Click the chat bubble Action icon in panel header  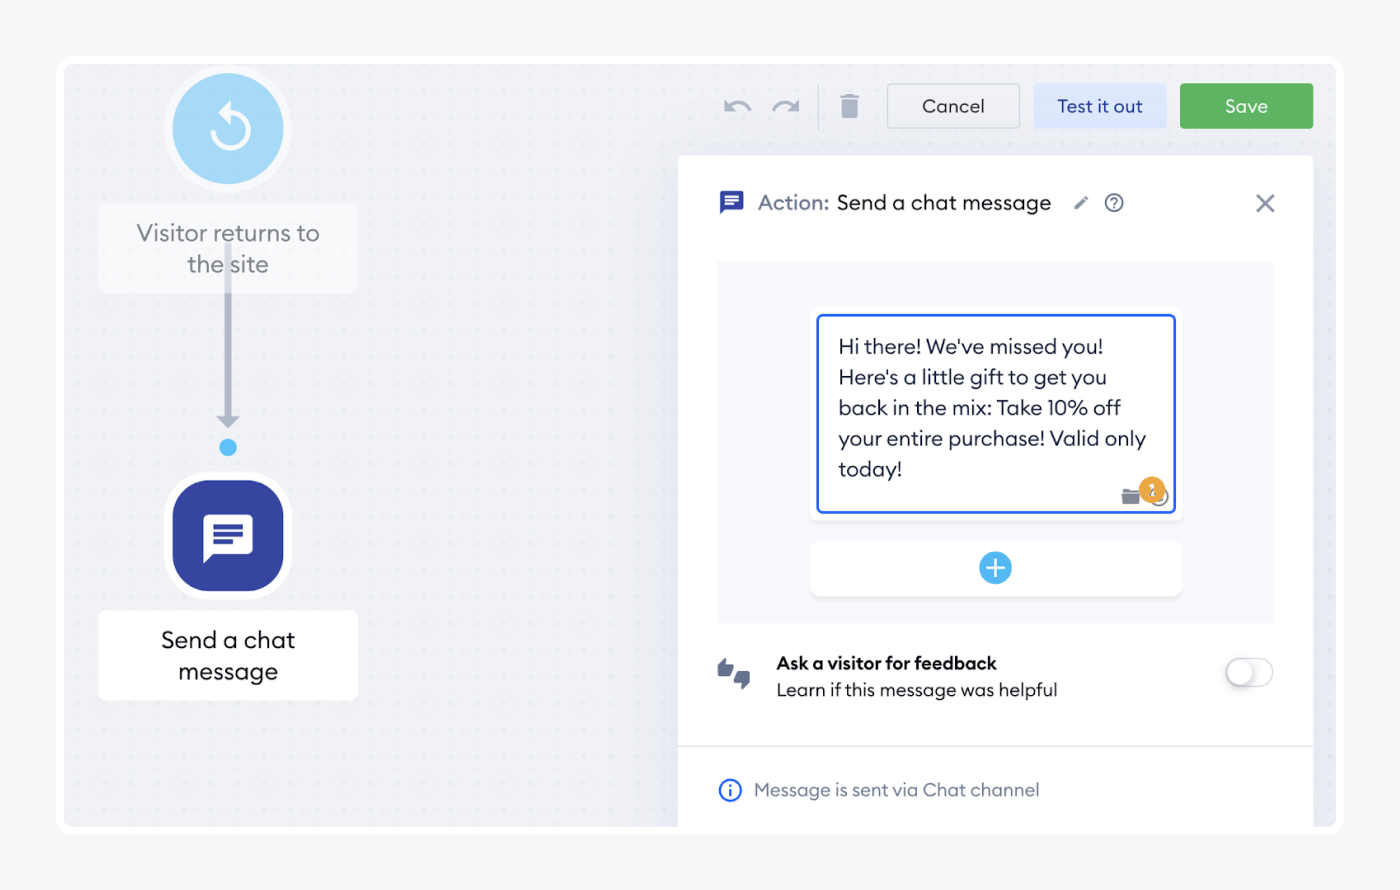[x=731, y=202]
